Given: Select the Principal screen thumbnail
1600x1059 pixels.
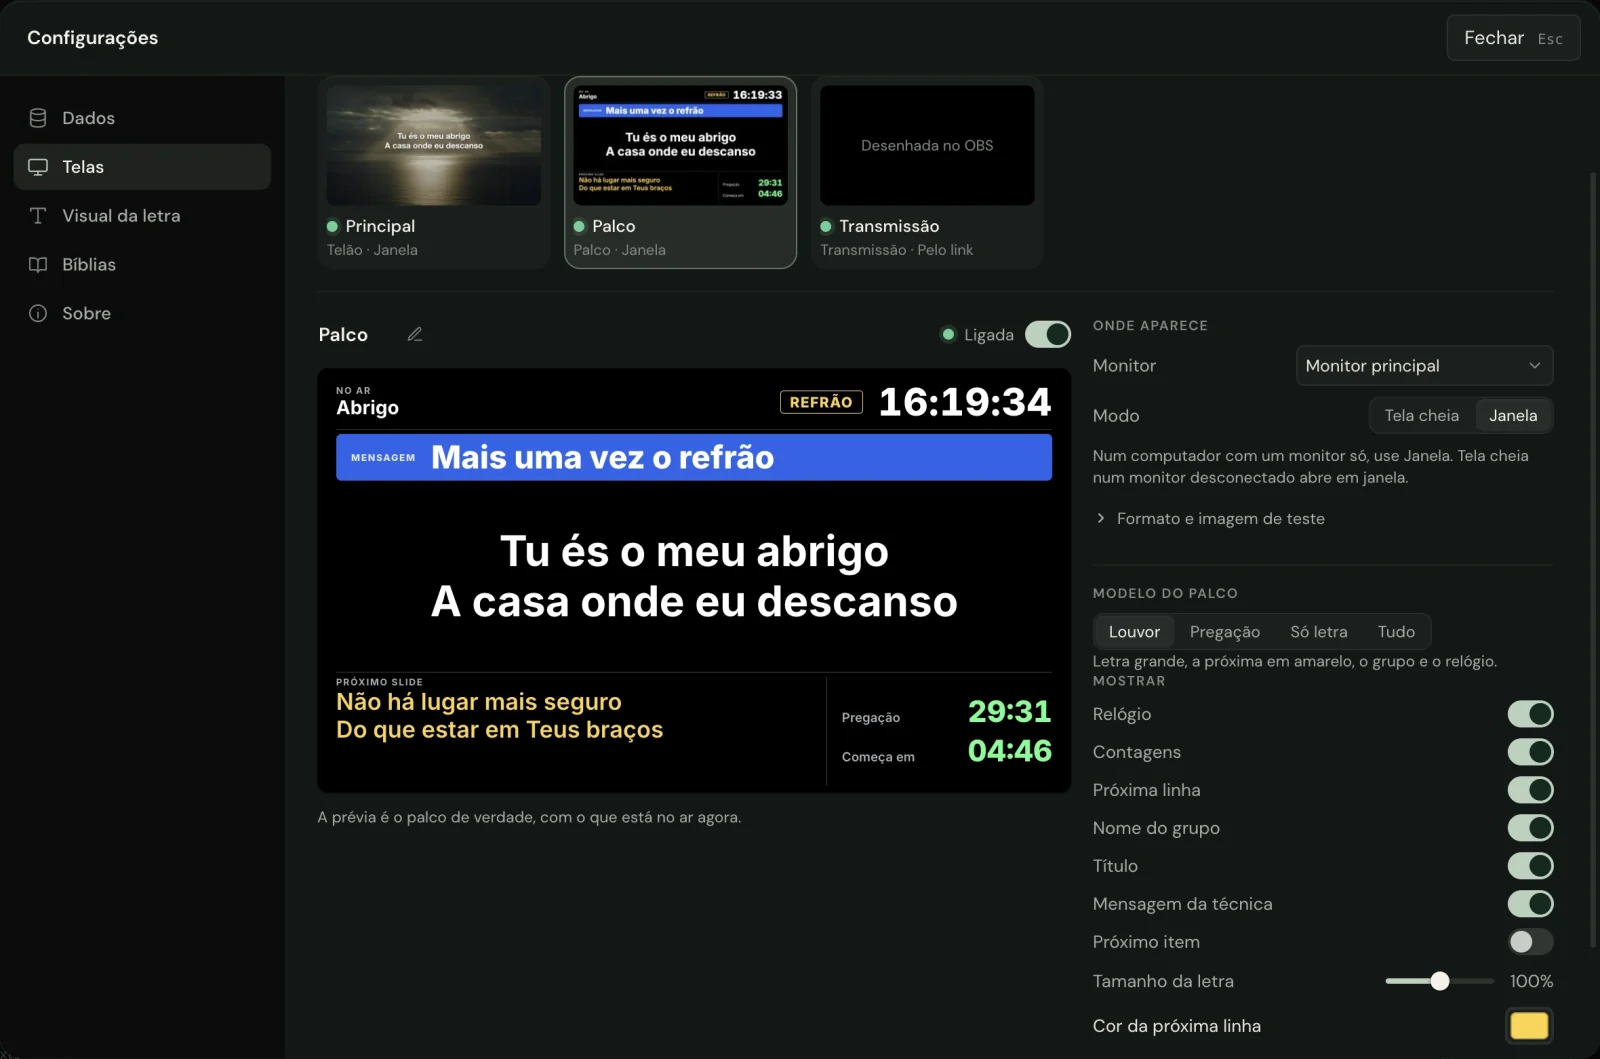Looking at the screenshot, I should [x=433, y=172].
